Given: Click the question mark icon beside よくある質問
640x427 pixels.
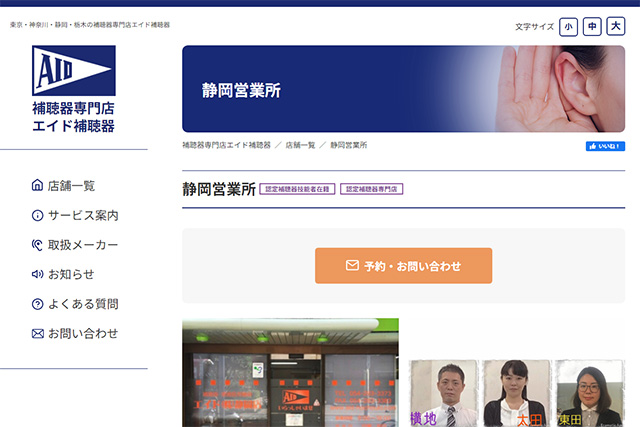Looking at the screenshot, I should (38, 304).
